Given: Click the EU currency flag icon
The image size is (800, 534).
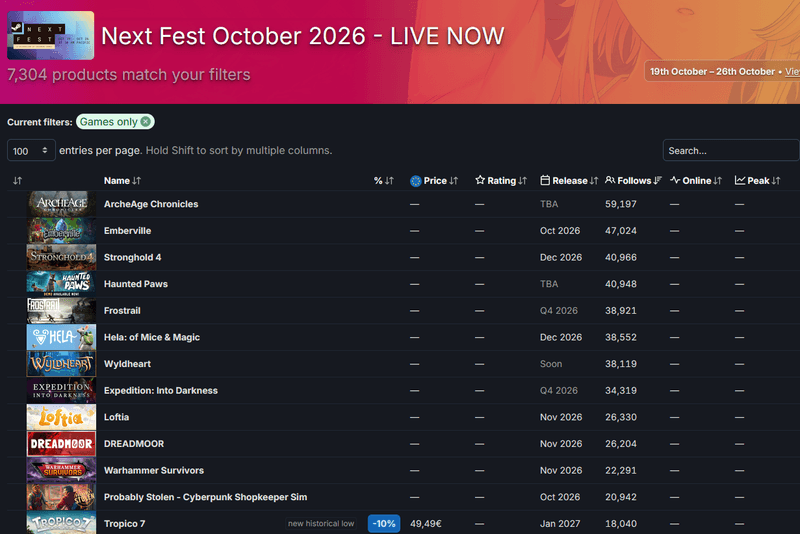Looking at the screenshot, I should [416, 181].
